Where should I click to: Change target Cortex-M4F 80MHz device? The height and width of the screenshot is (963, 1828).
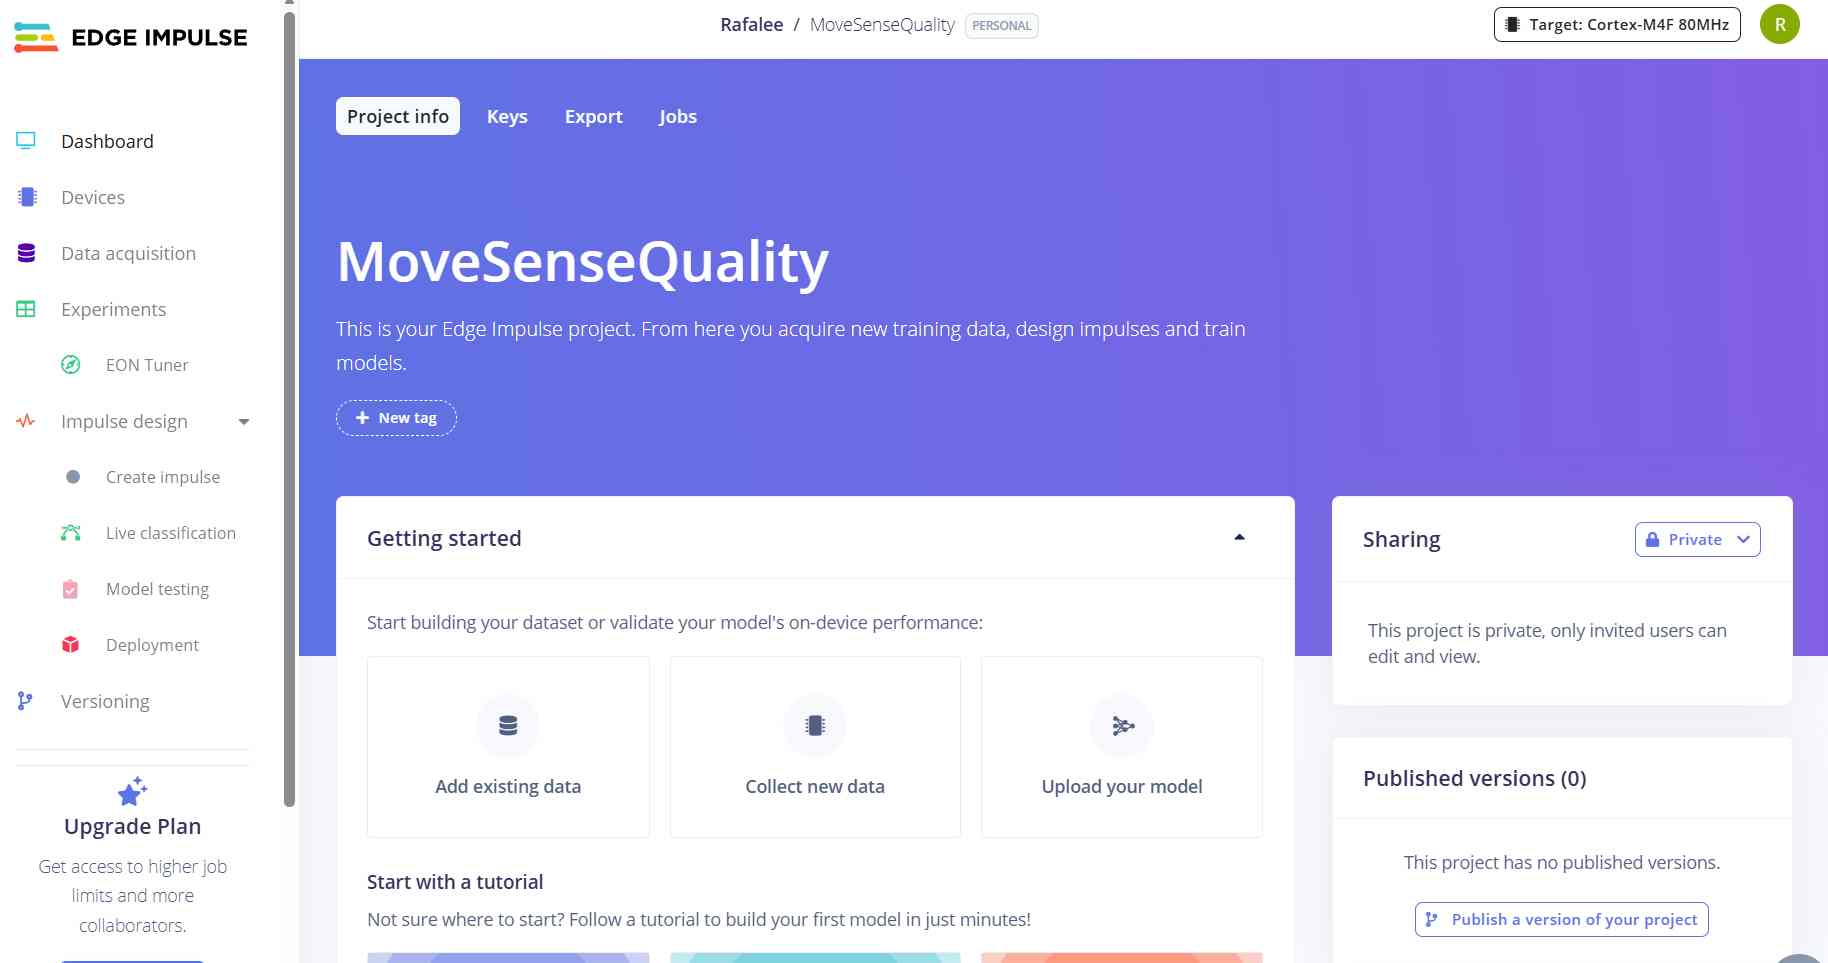click(1617, 25)
